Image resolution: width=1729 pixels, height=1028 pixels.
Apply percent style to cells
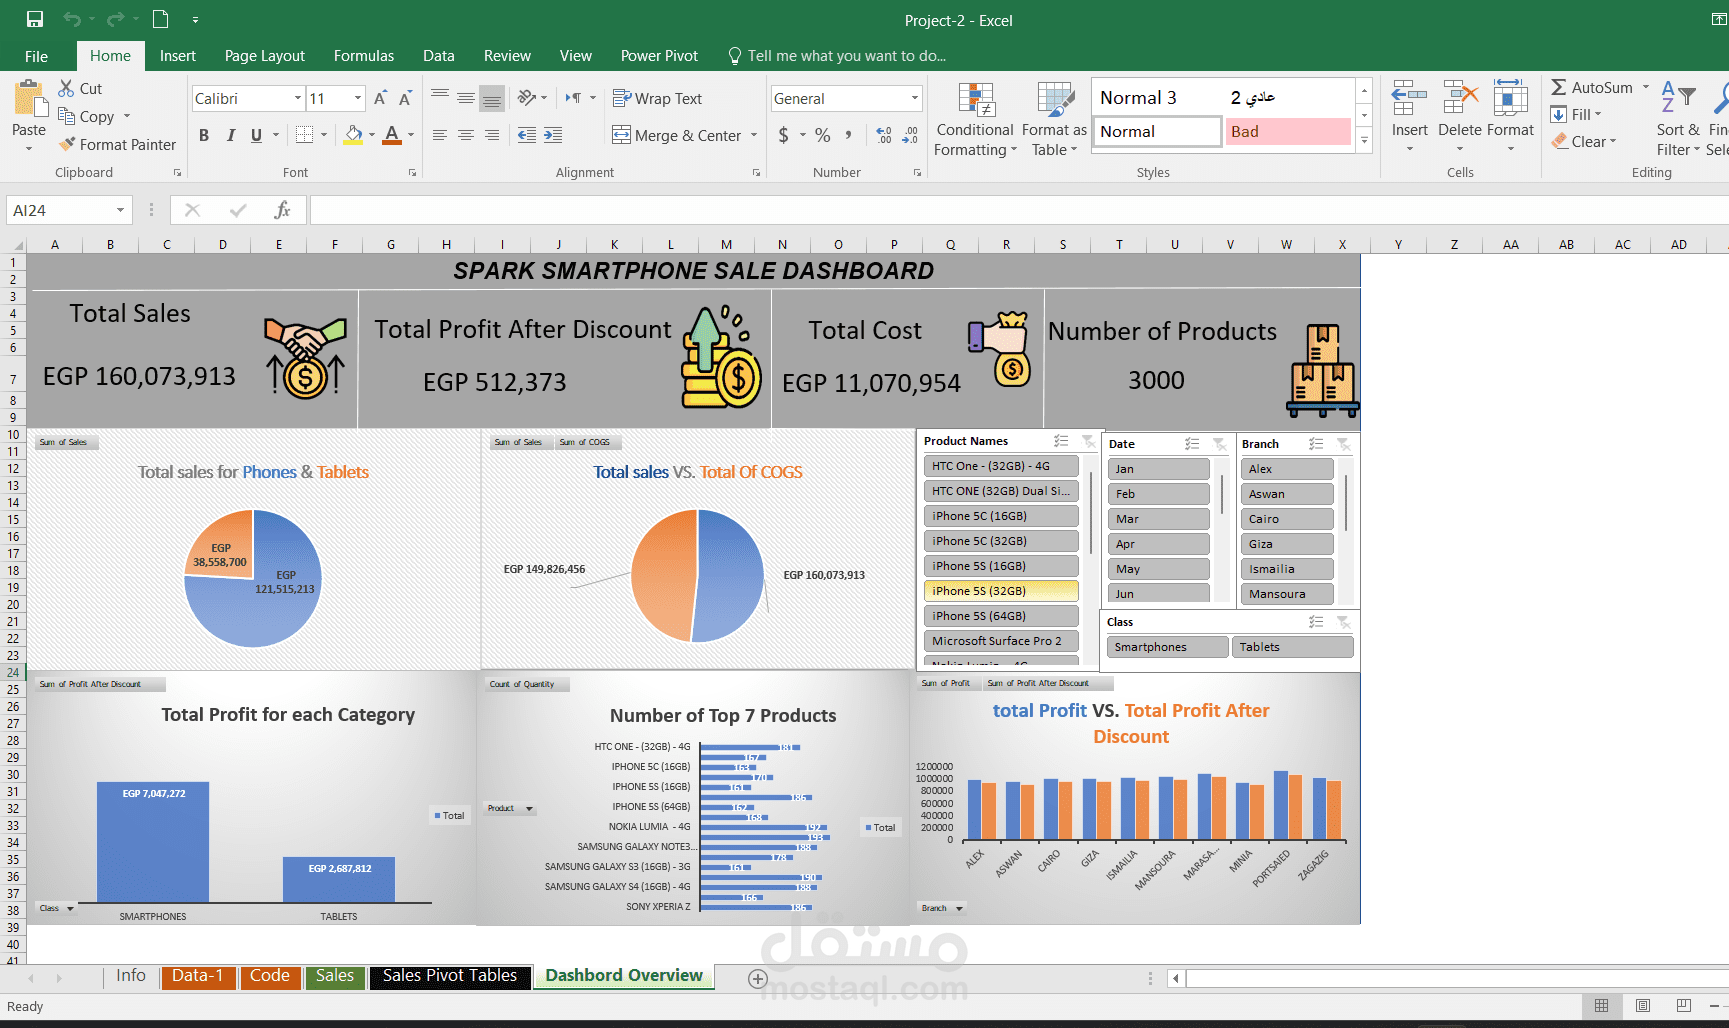(823, 135)
